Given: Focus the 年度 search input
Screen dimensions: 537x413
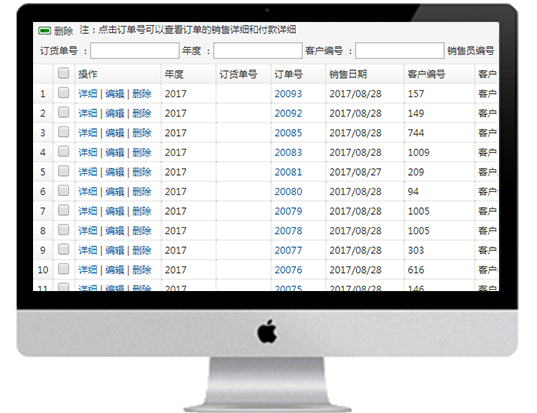Looking at the screenshot, I should tap(258, 51).
